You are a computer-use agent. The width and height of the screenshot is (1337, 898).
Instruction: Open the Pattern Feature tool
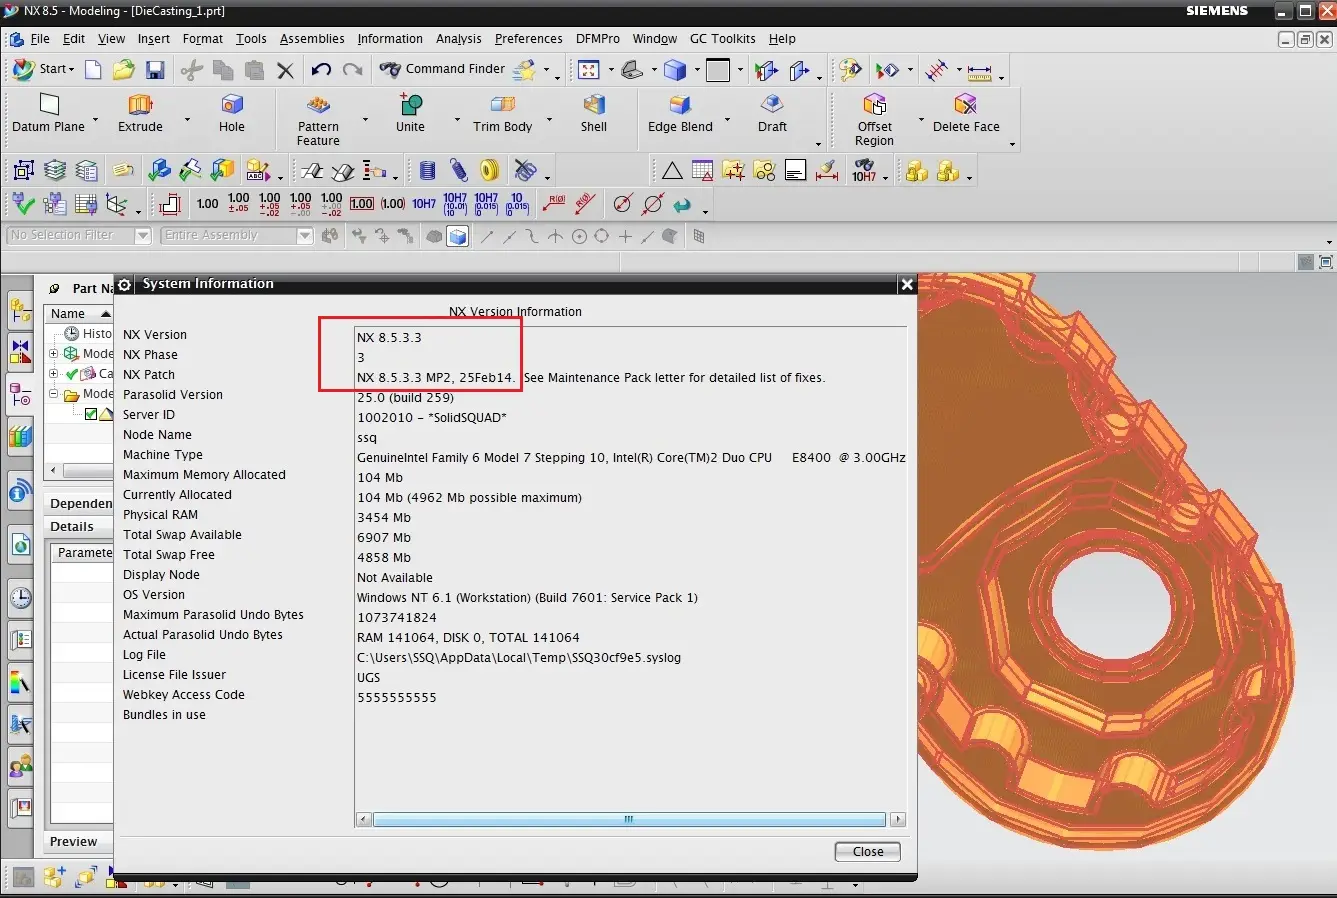(x=318, y=120)
